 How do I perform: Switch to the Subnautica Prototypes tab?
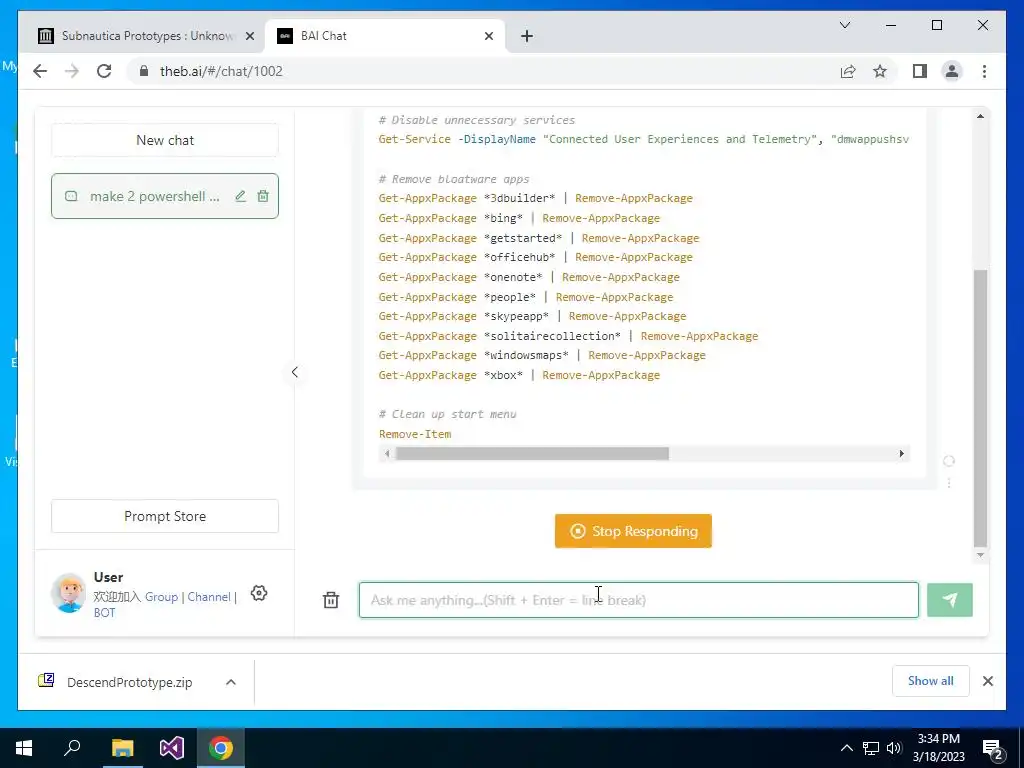[147, 36]
